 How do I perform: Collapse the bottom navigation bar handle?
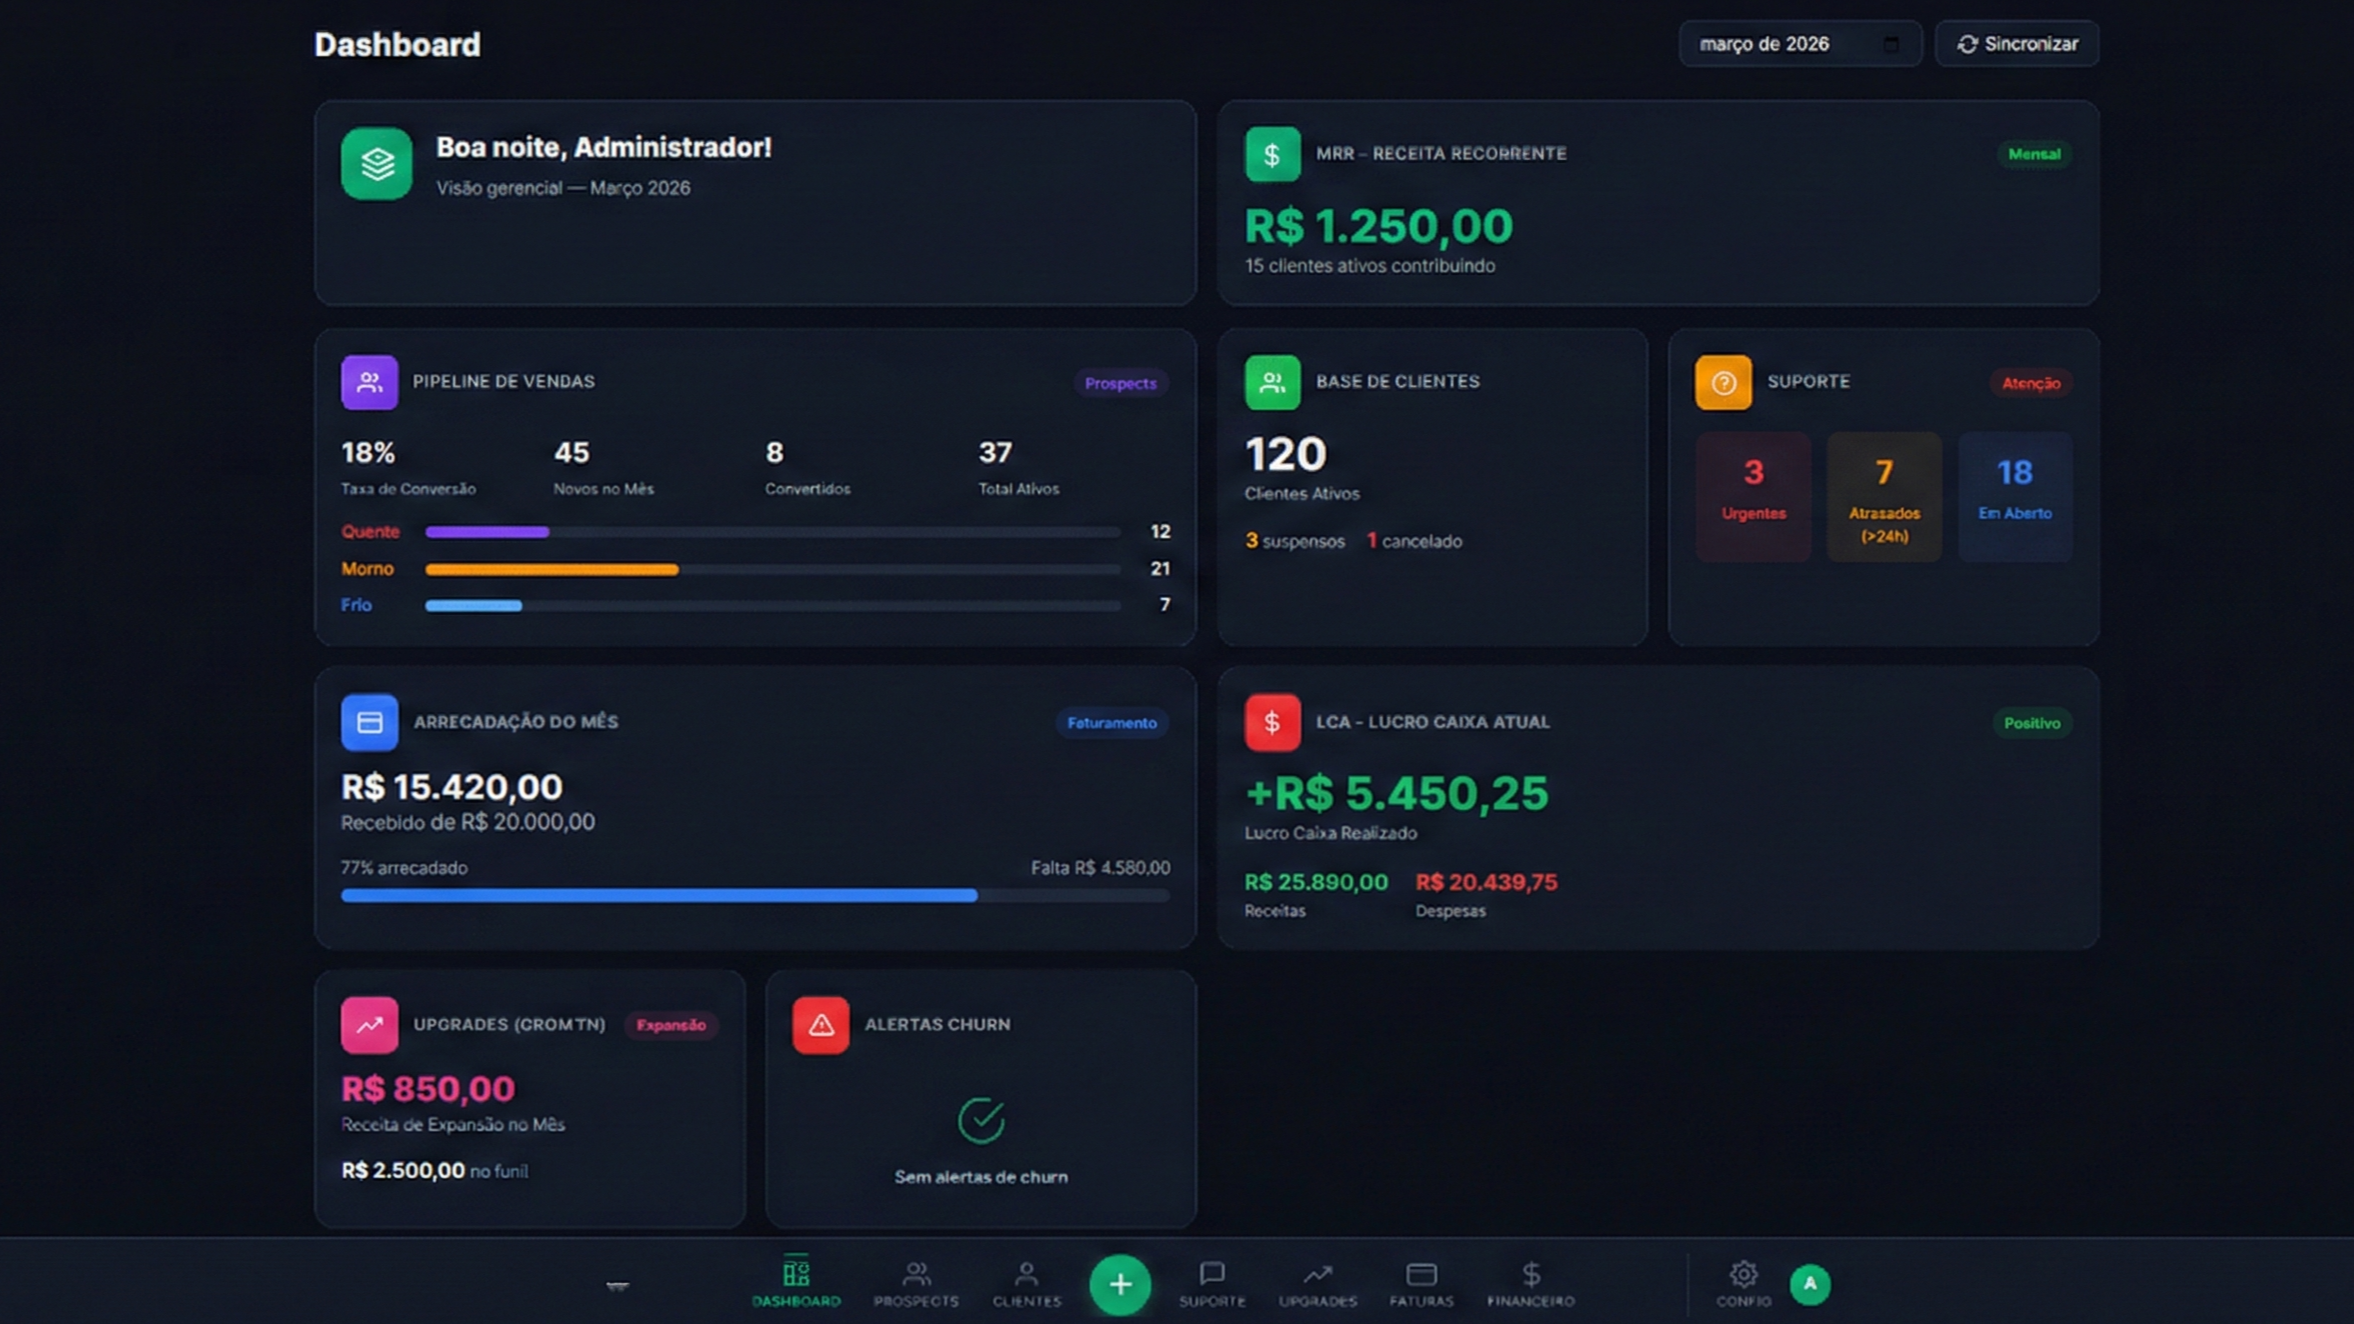tap(617, 1285)
